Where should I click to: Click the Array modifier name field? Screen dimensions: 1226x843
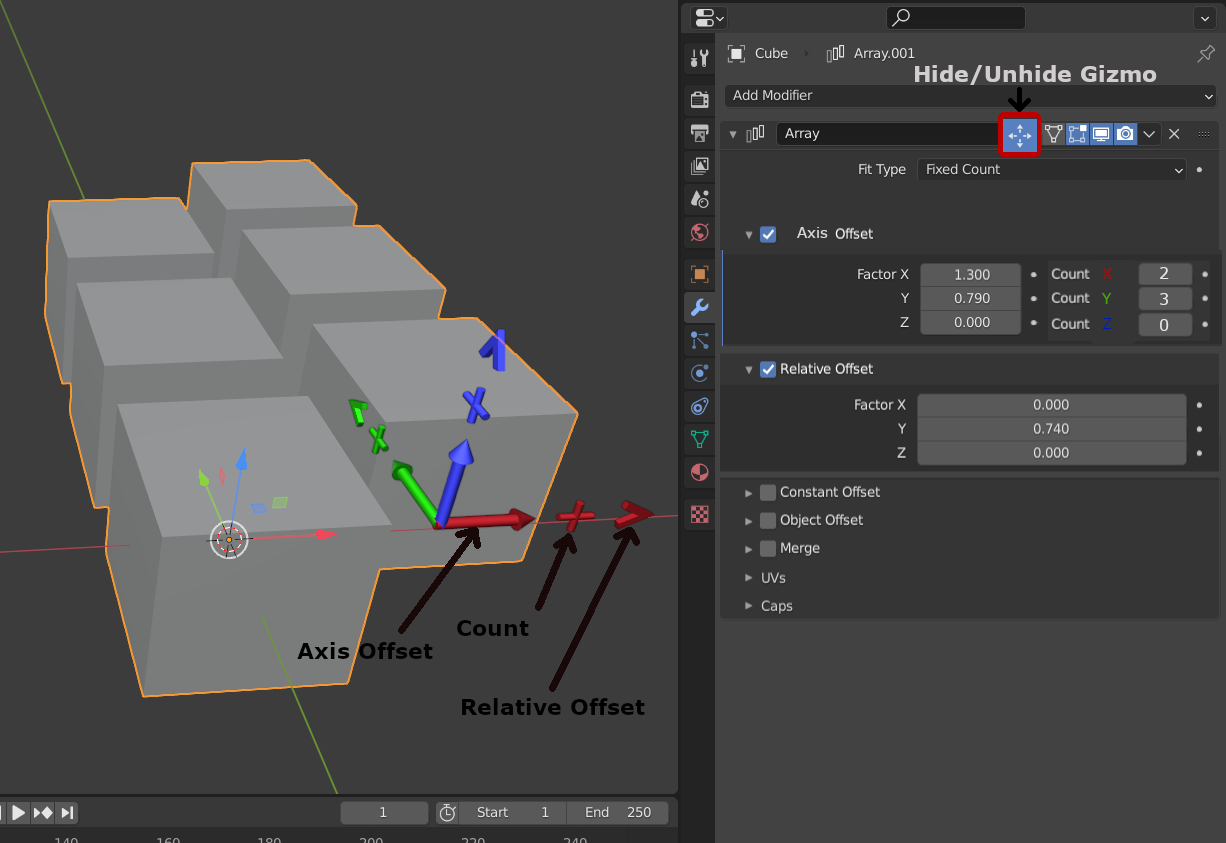tap(889, 133)
